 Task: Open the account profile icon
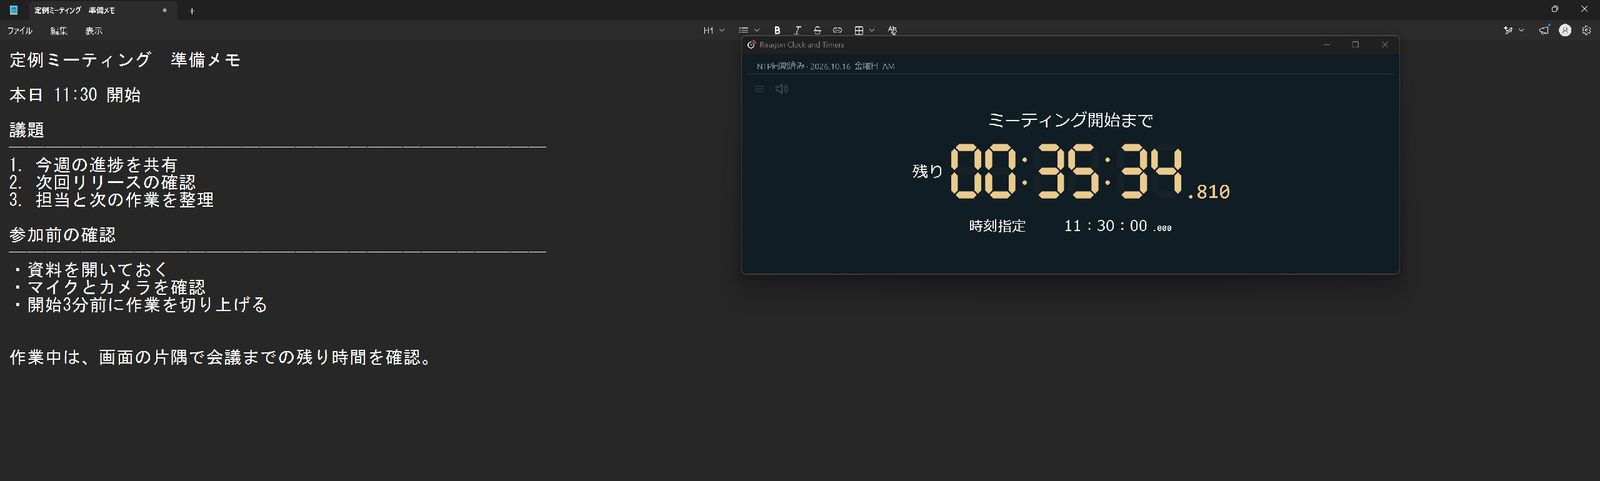(1565, 31)
